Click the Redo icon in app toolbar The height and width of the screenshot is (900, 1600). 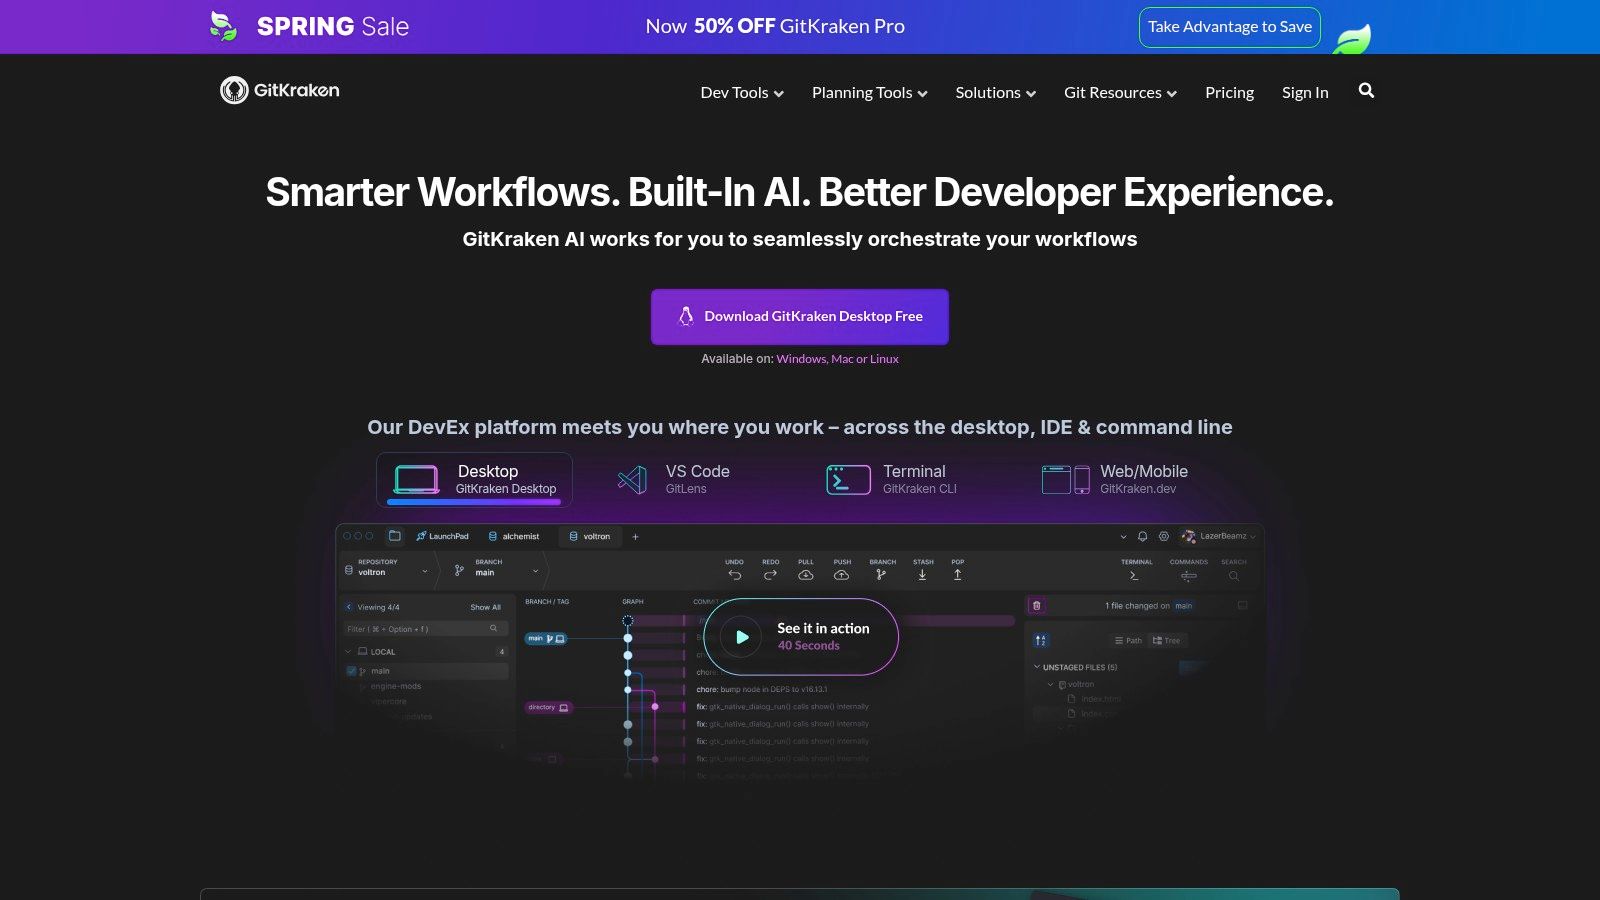(770, 575)
